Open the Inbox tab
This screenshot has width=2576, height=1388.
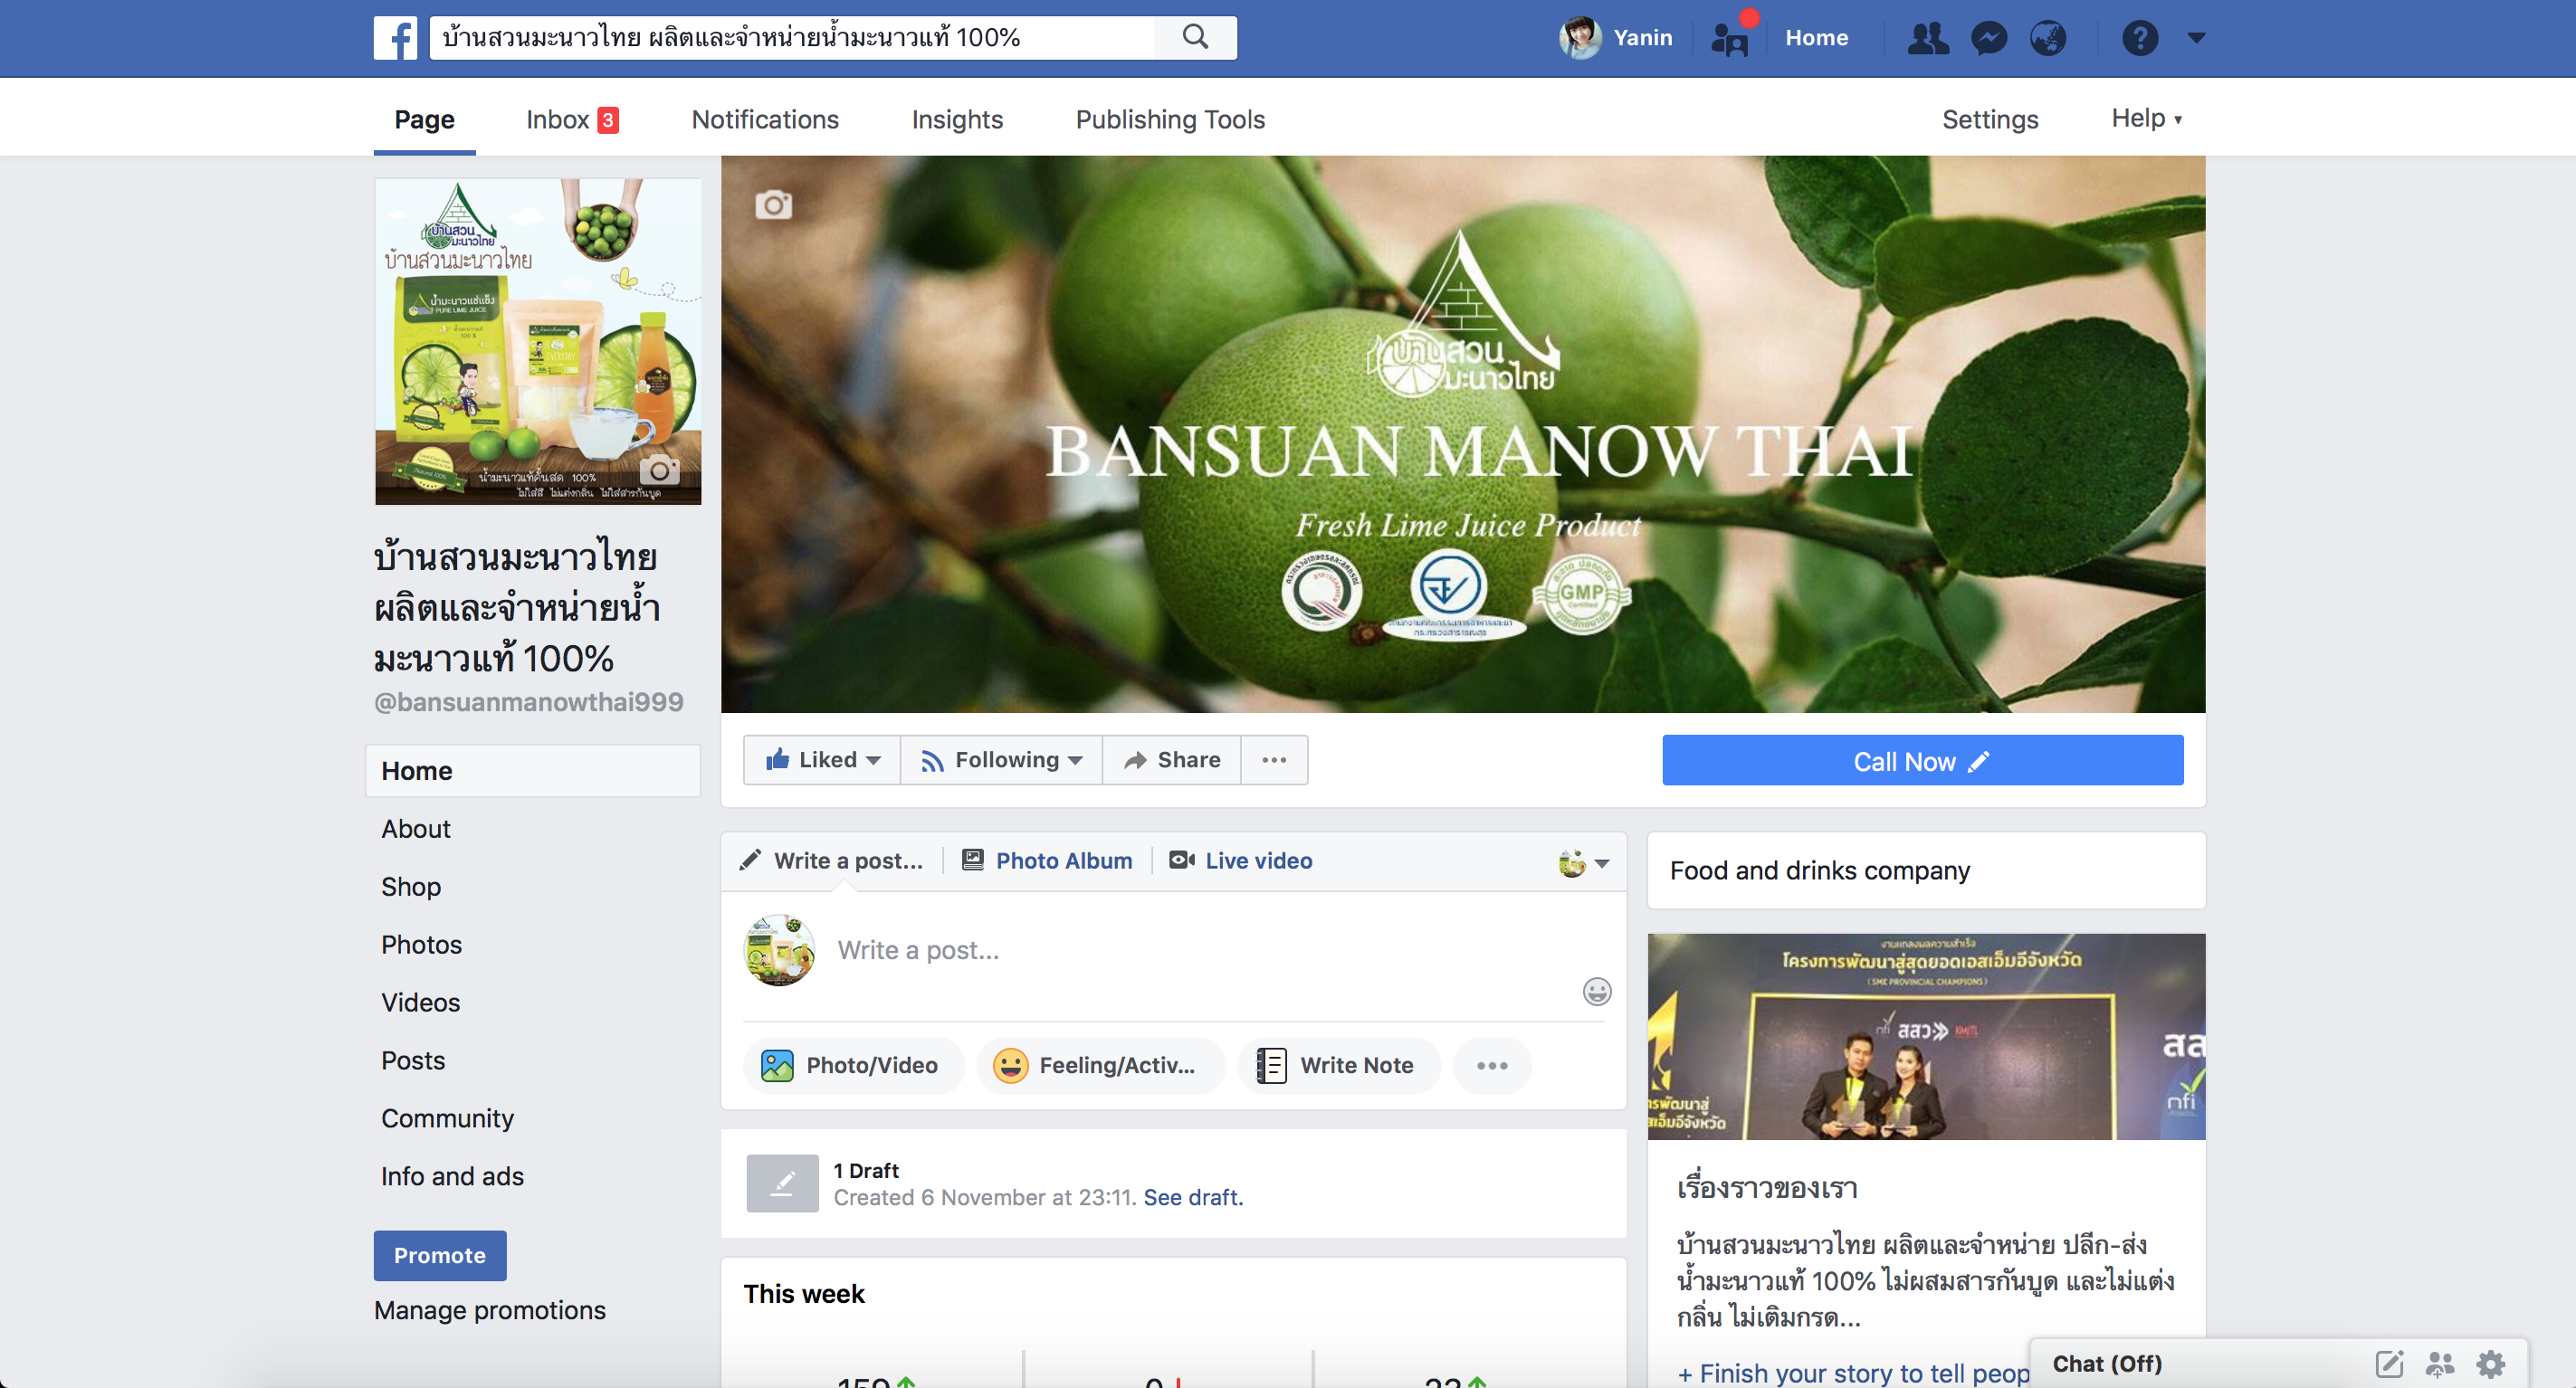[x=572, y=119]
